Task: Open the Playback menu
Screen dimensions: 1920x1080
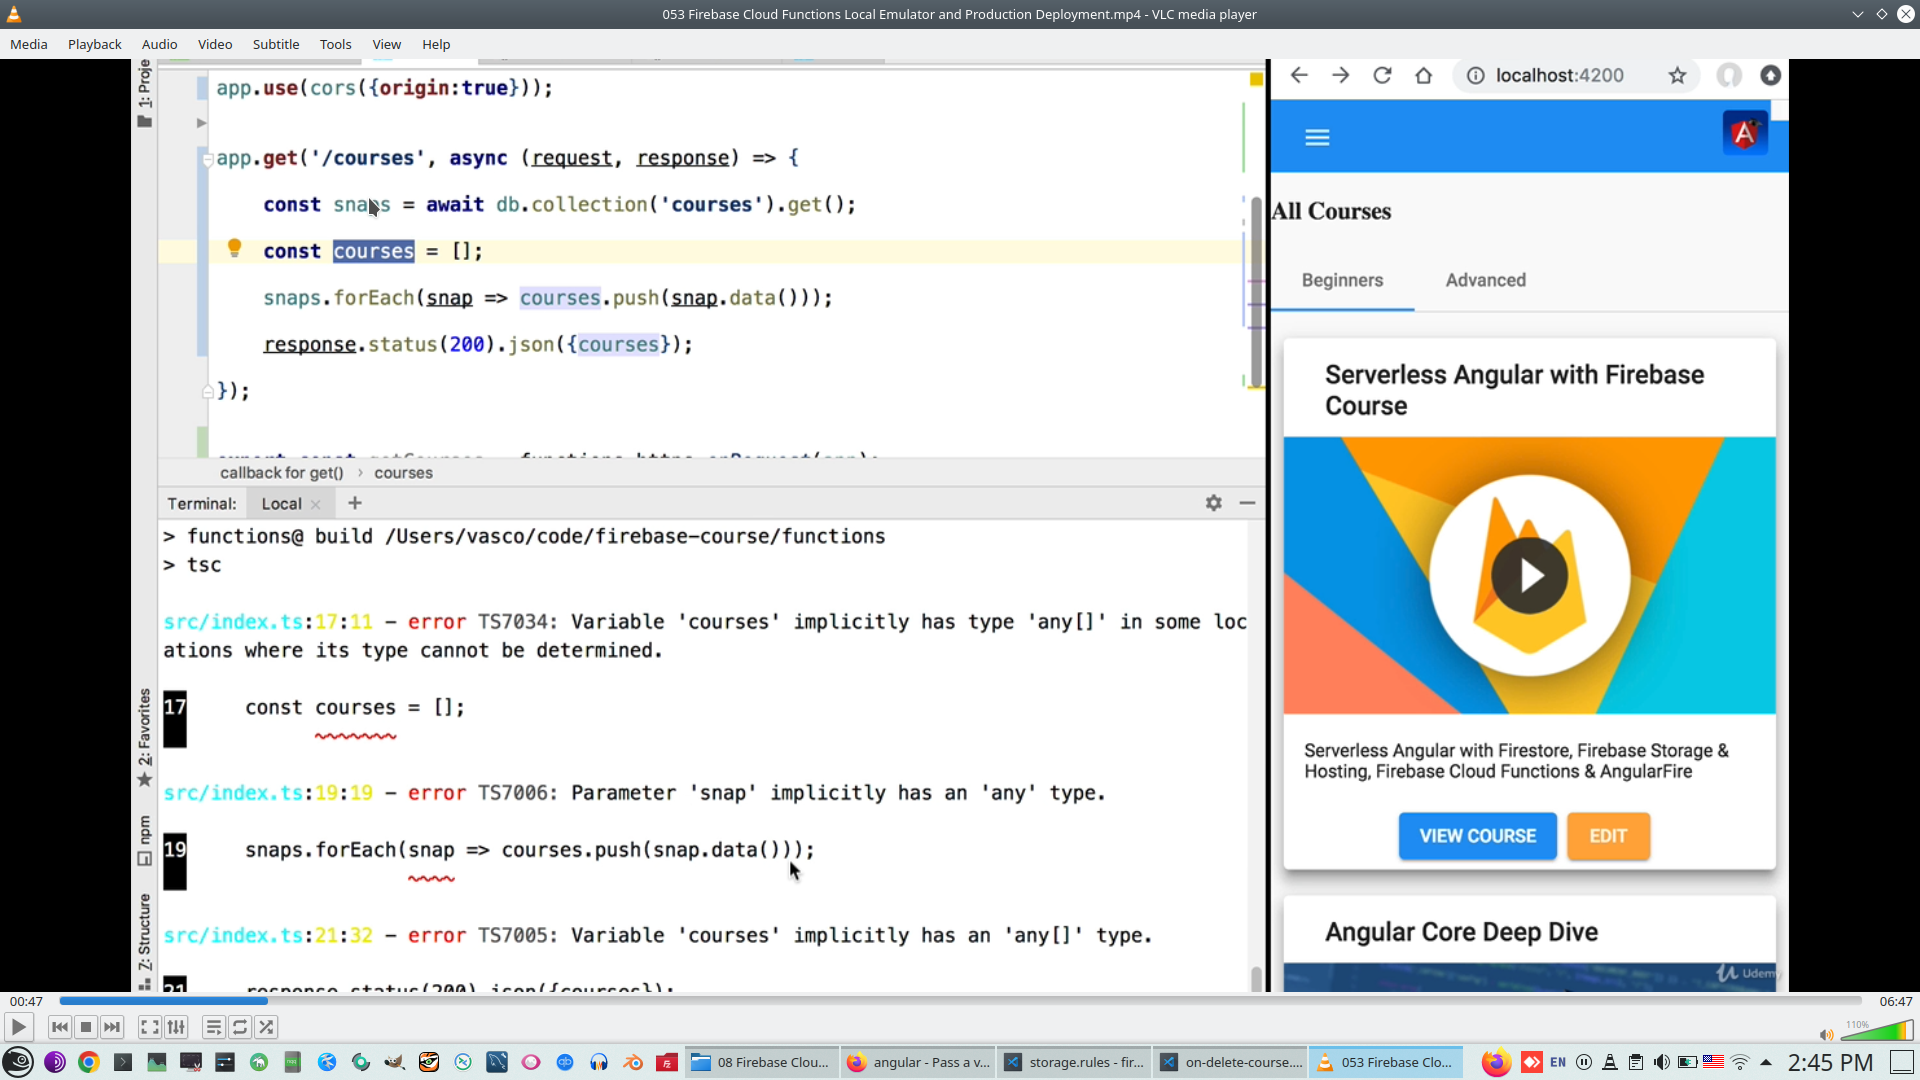Action: pos(94,44)
